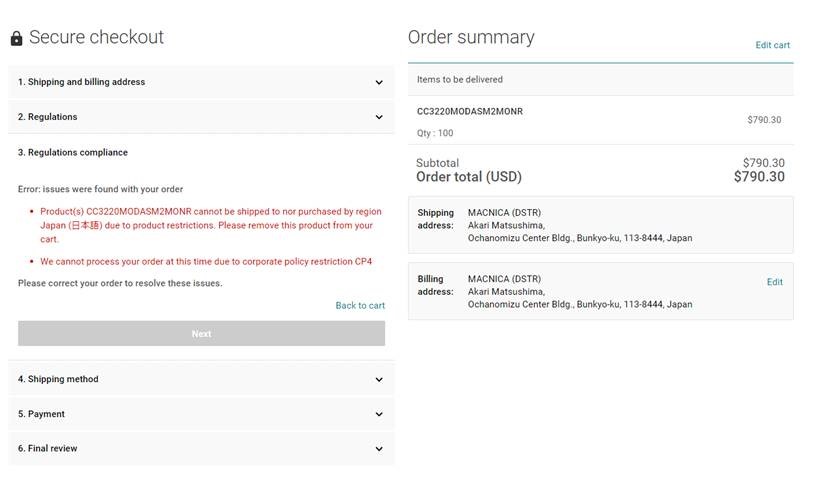Open step 1 Shipping and billing address title

(x=81, y=82)
